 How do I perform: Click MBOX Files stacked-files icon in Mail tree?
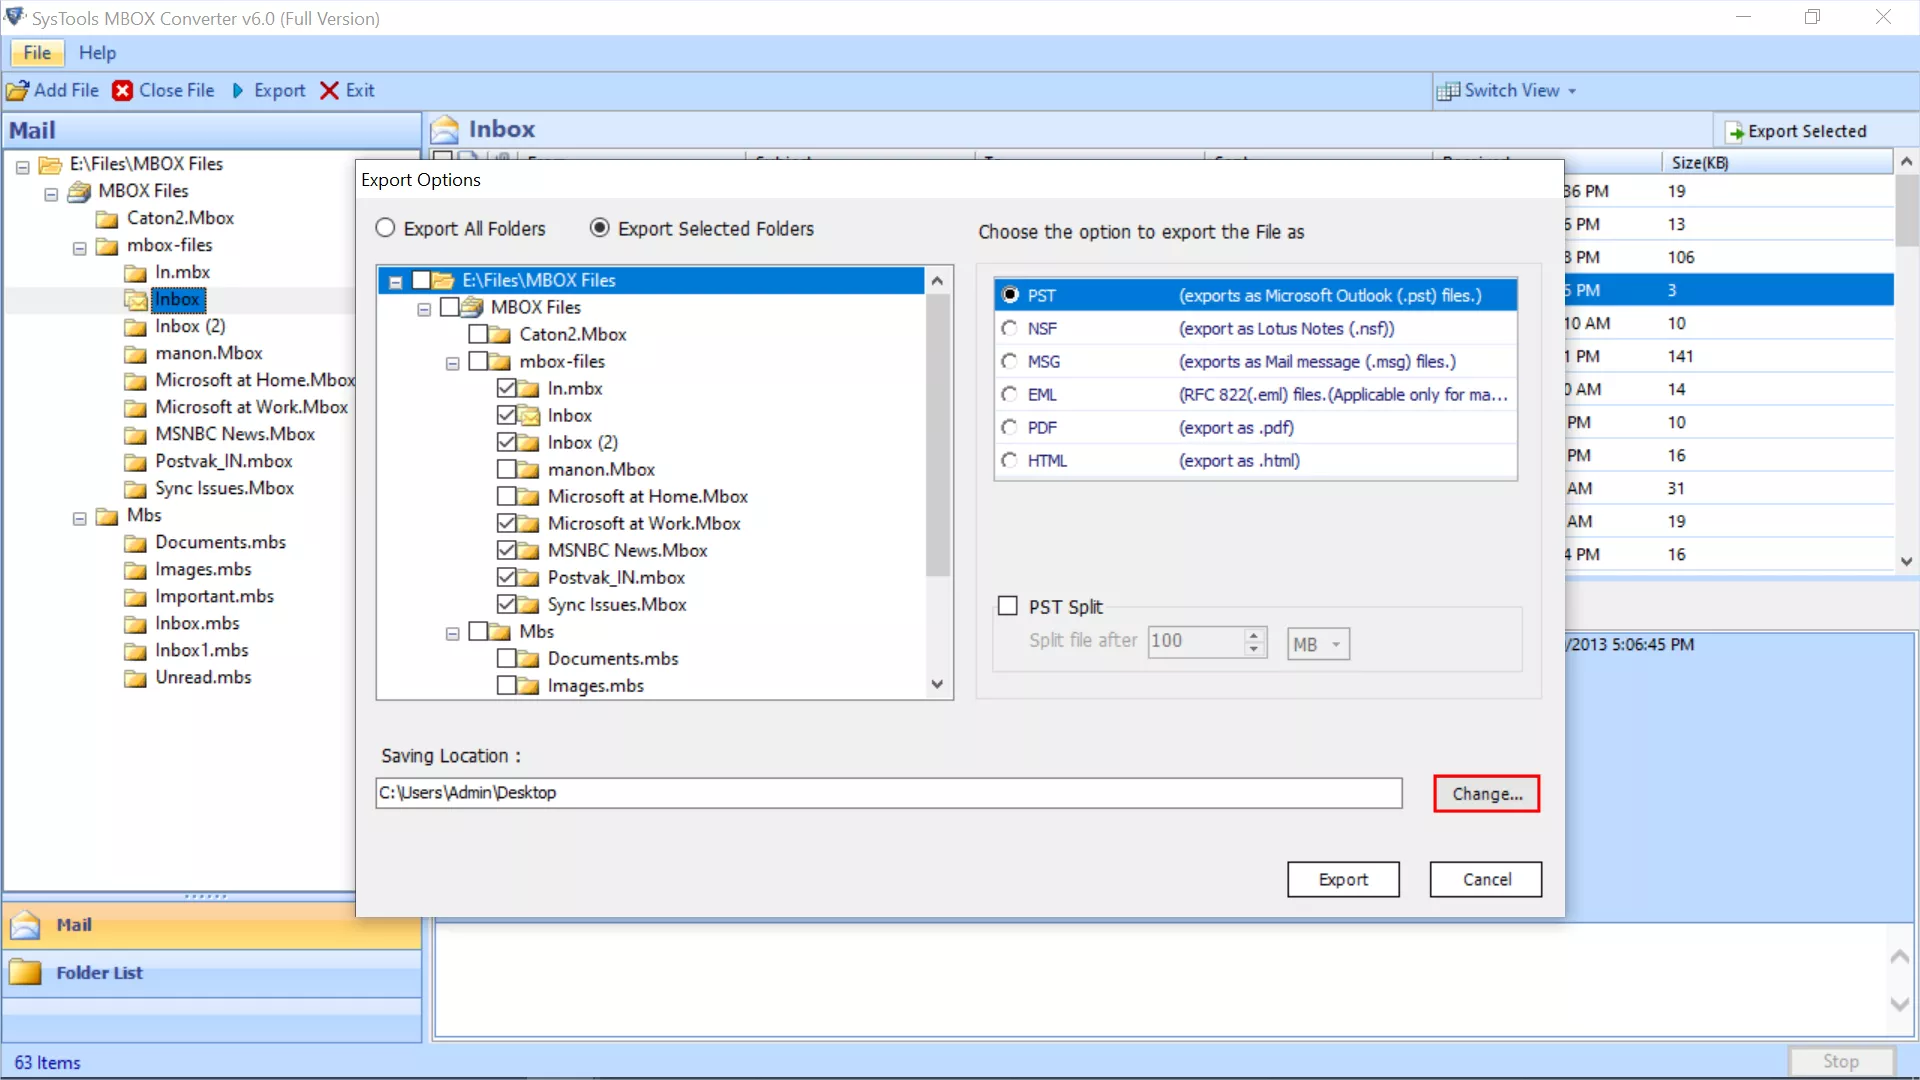point(79,192)
